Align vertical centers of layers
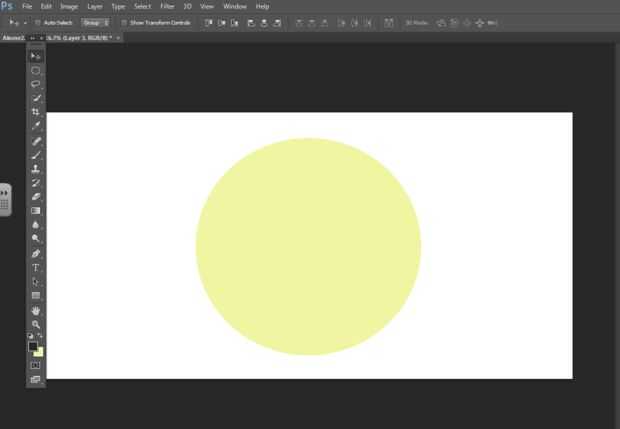 coord(221,23)
